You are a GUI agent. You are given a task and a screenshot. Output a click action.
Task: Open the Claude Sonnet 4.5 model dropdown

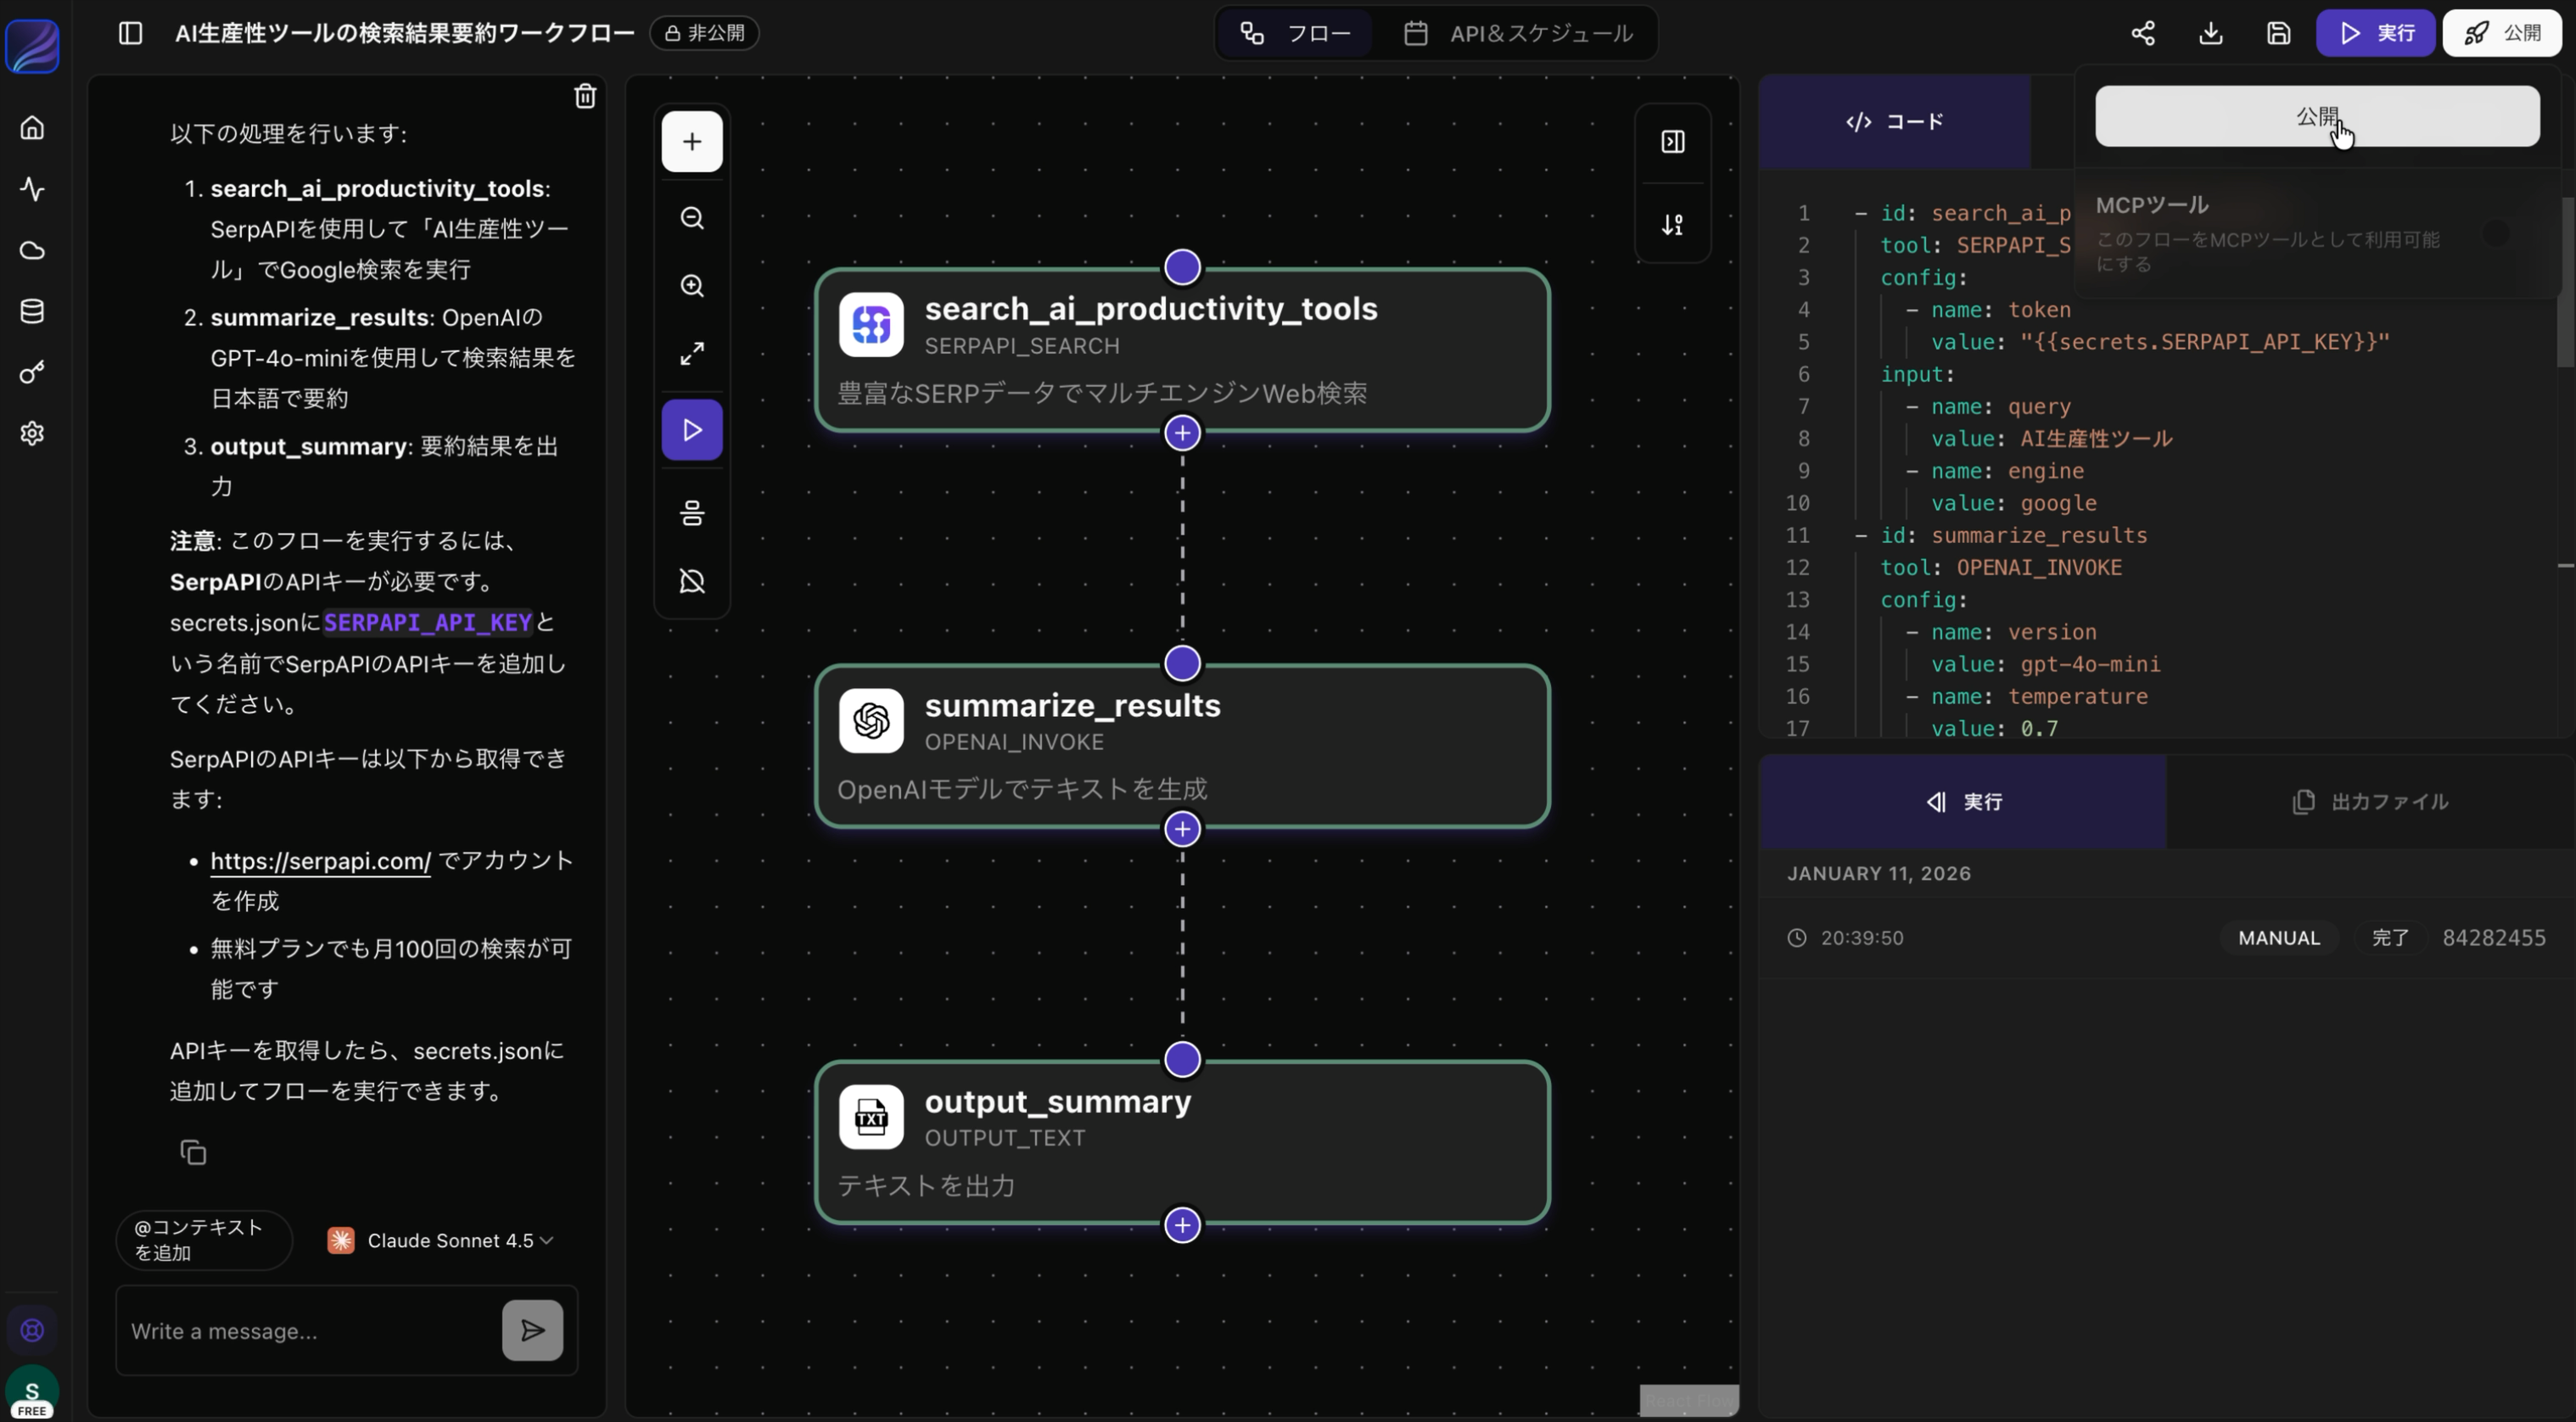441,1240
